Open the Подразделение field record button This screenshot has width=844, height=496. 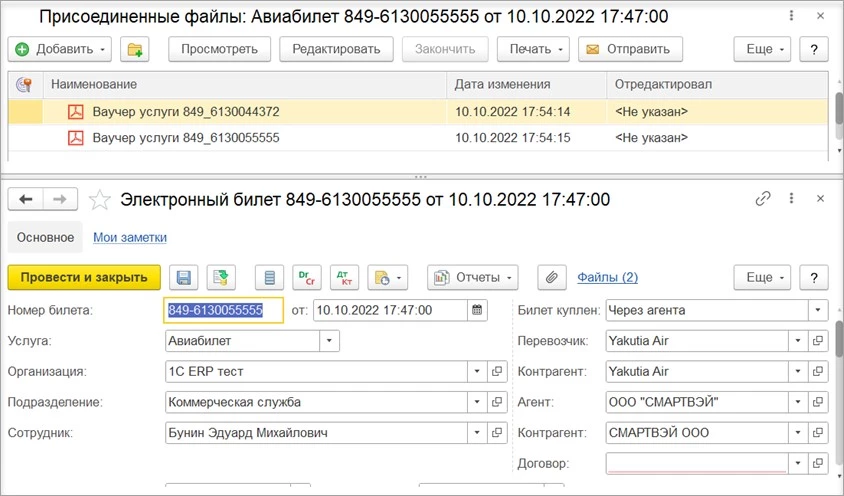pos(497,402)
